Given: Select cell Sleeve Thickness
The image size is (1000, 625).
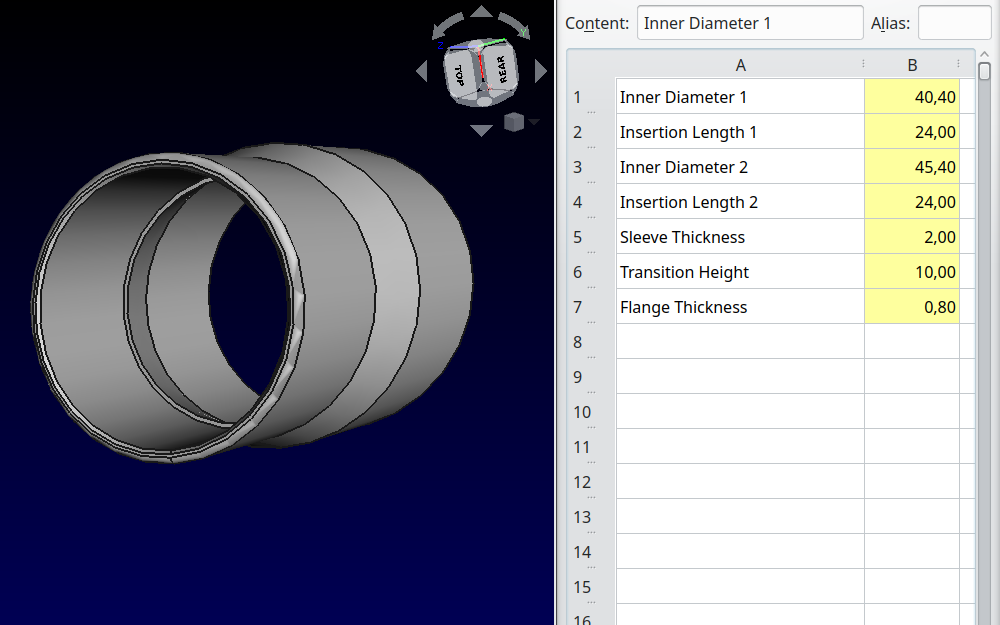Looking at the screenshot, I should click(x=740, y=237).
